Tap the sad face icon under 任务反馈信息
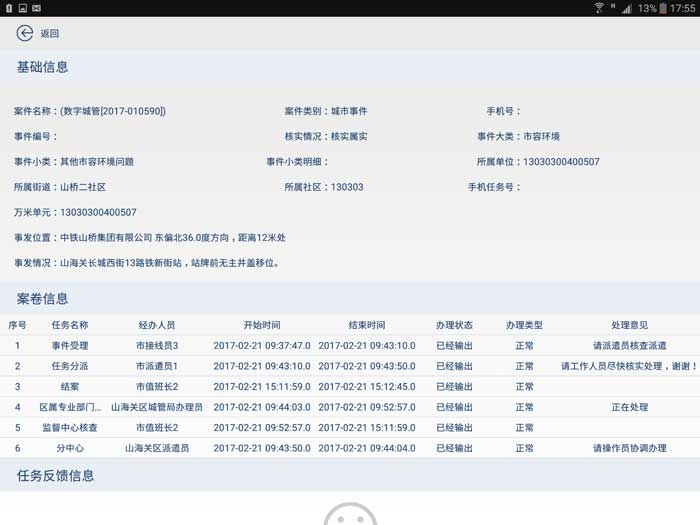This screenshot has width=700, height=525. (x=350, y=514)
